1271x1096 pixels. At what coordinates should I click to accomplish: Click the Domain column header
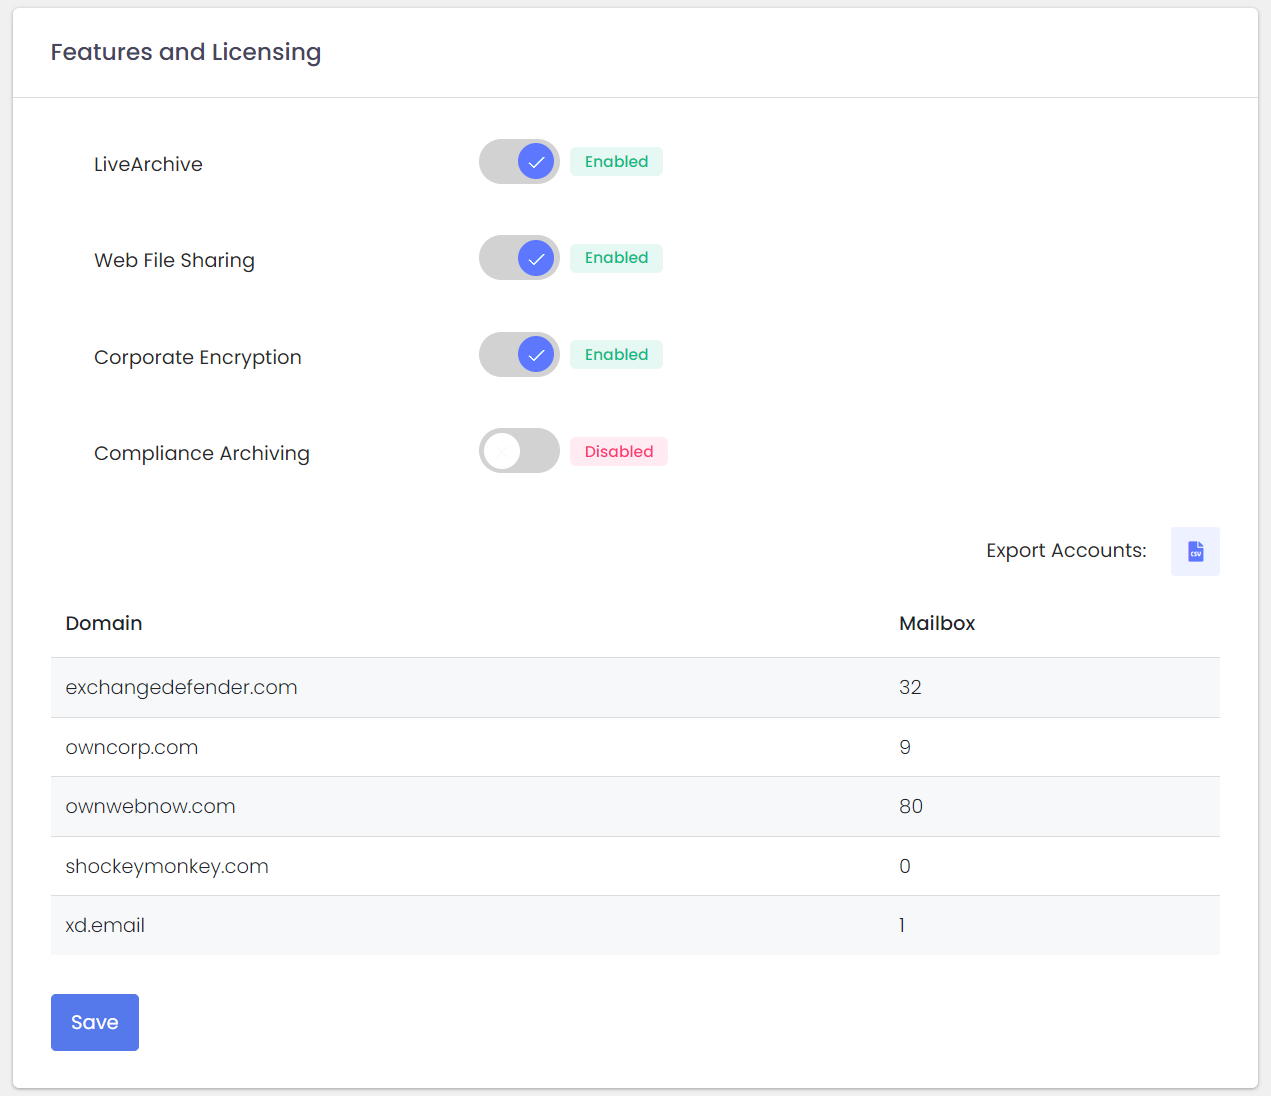click(x=104, y=623)
